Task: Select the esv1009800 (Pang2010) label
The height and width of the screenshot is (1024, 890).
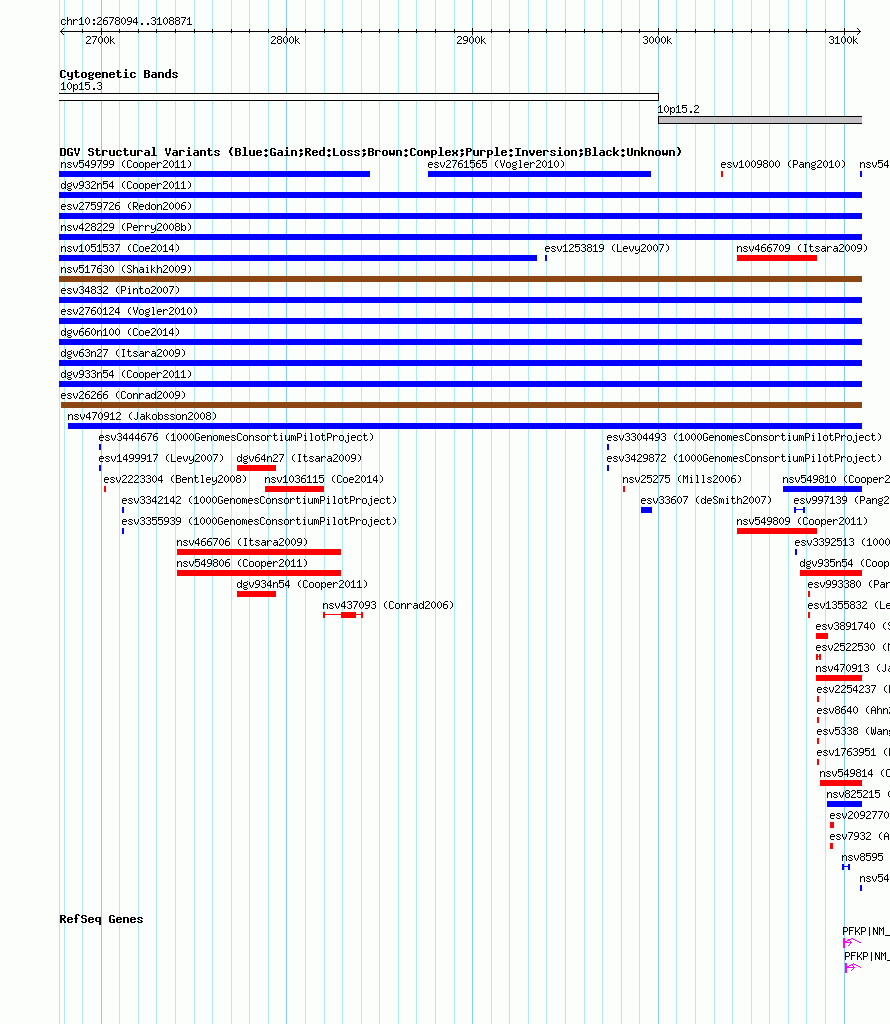Action: [783, 165]
